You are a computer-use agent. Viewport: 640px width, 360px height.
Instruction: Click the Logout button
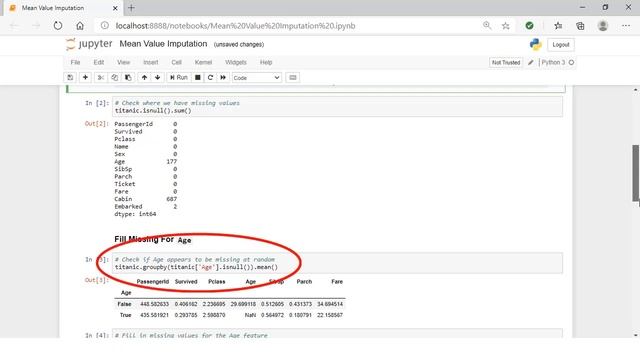[x=560, y=45]
